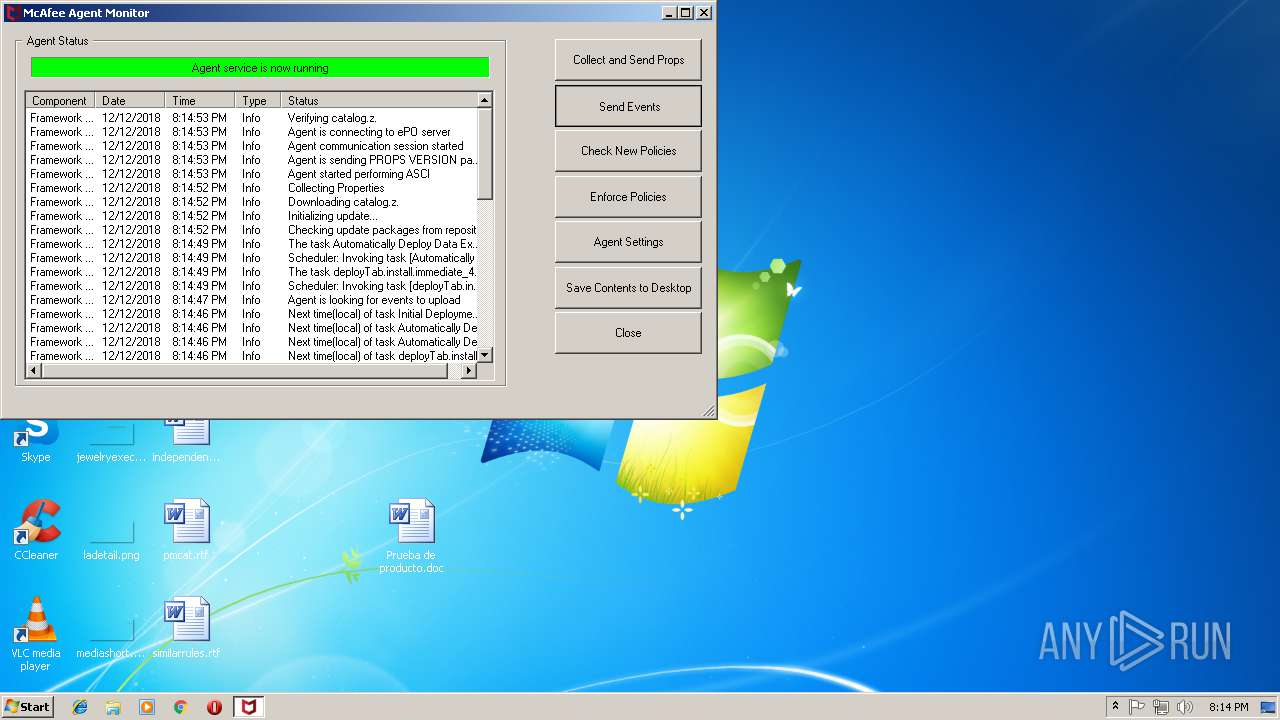Open Windows Explorer from the taskbar
Screen dimensions: 1280x720
(x=113, y=707)
